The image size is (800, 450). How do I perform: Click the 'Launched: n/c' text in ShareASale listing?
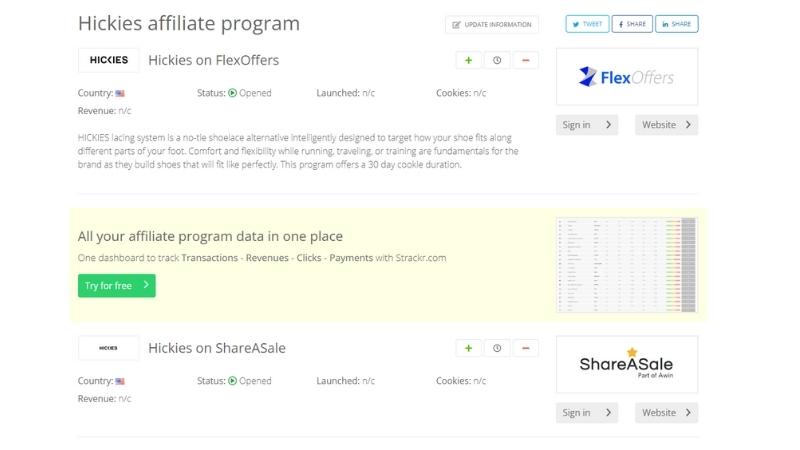(345, 381)
